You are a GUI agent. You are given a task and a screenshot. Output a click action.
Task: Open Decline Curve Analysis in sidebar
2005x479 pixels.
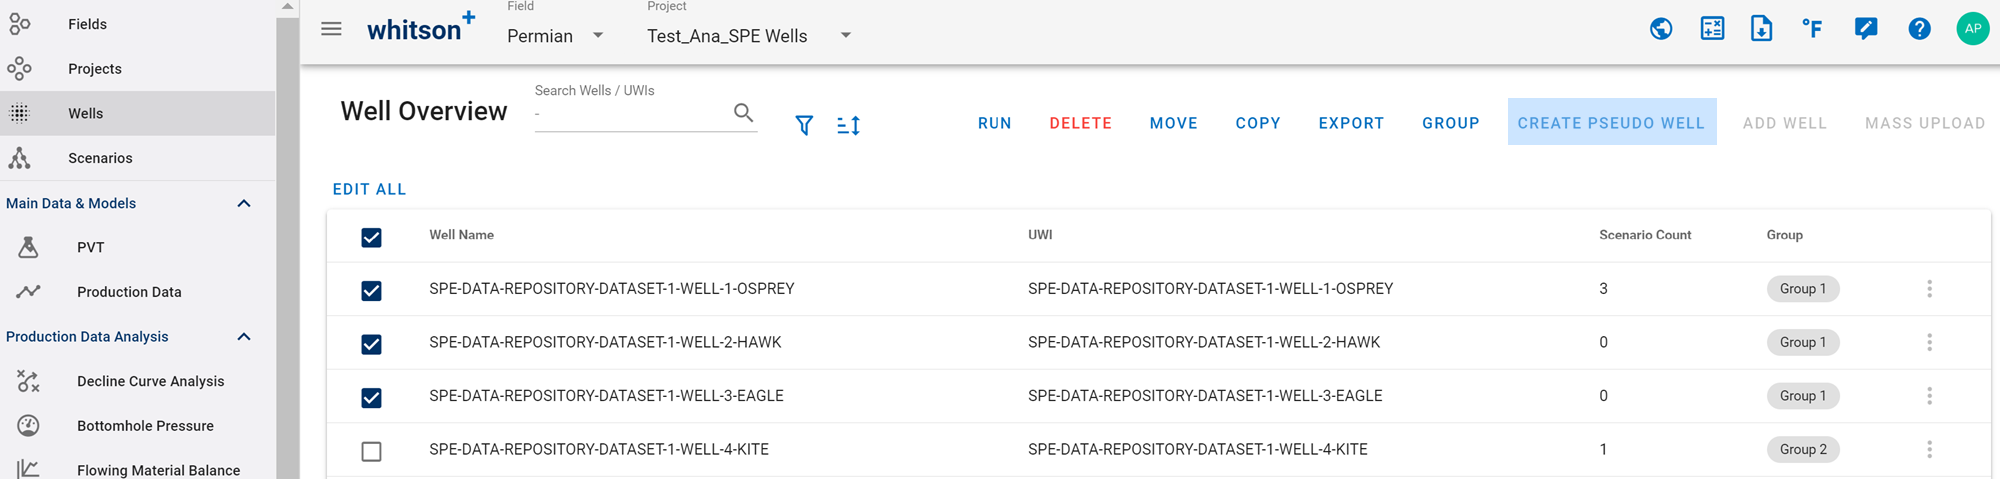pyautogui.click(x=150, y=381)
